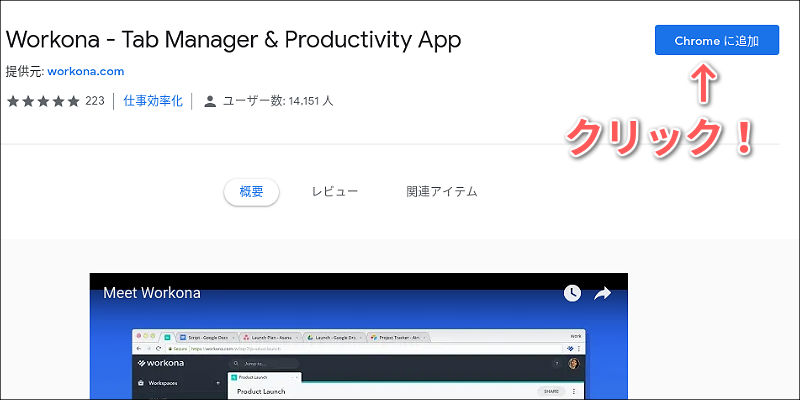Click the Workona - Tab Manager & Productivity App title
This screenshot has height=400, width=800.
[234, 40]
